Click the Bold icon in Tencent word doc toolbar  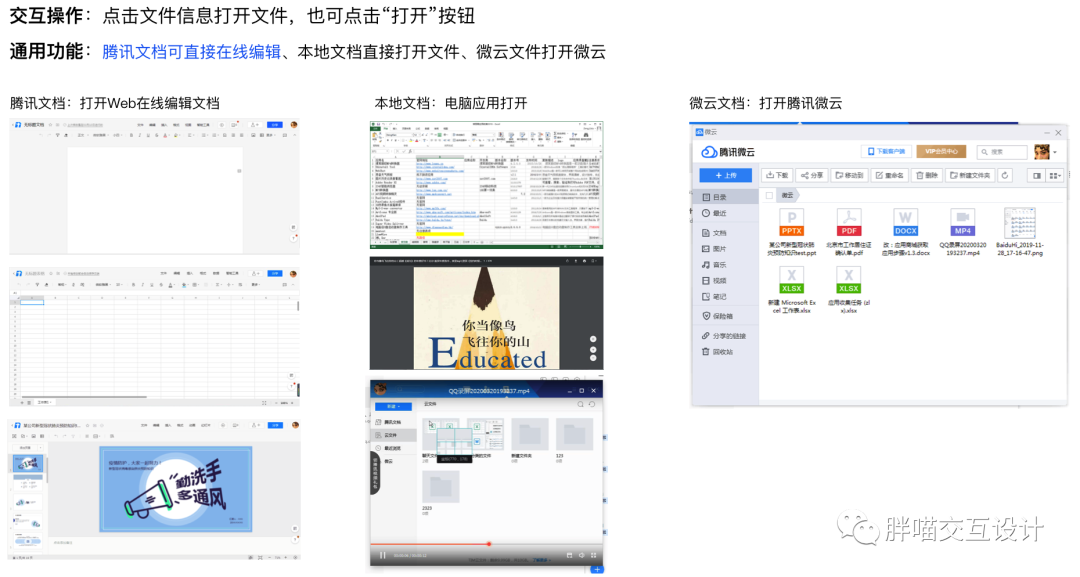click(132, 135)
